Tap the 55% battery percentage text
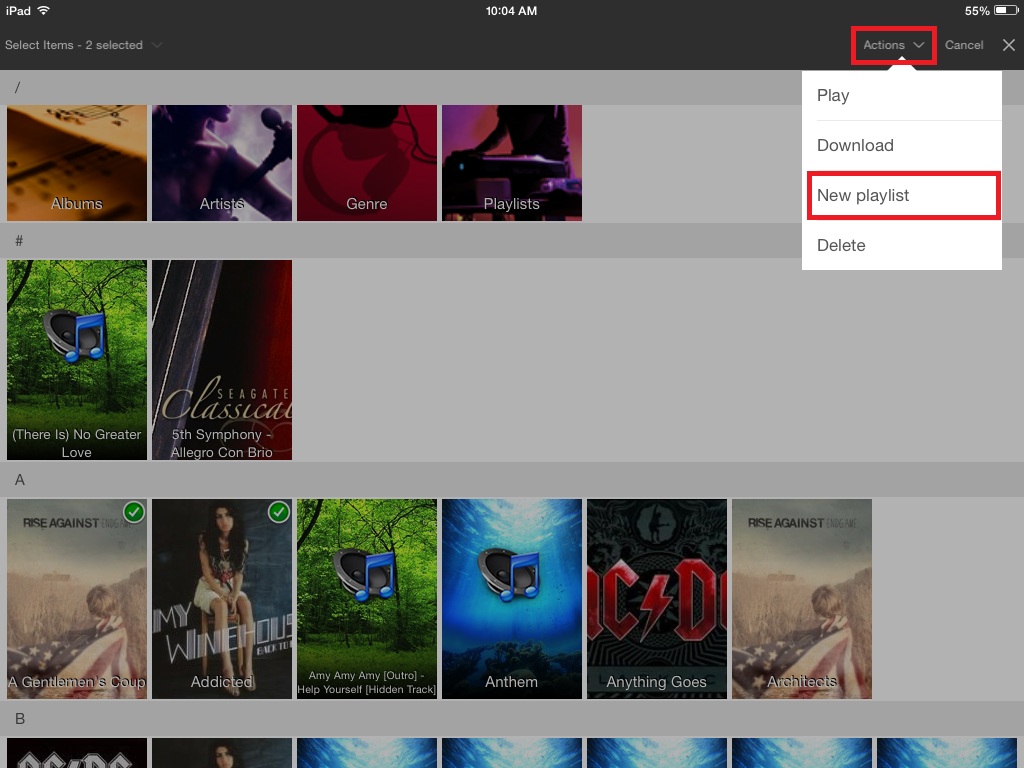Screen dimensions: 1024x768 [x=977, y=11]
